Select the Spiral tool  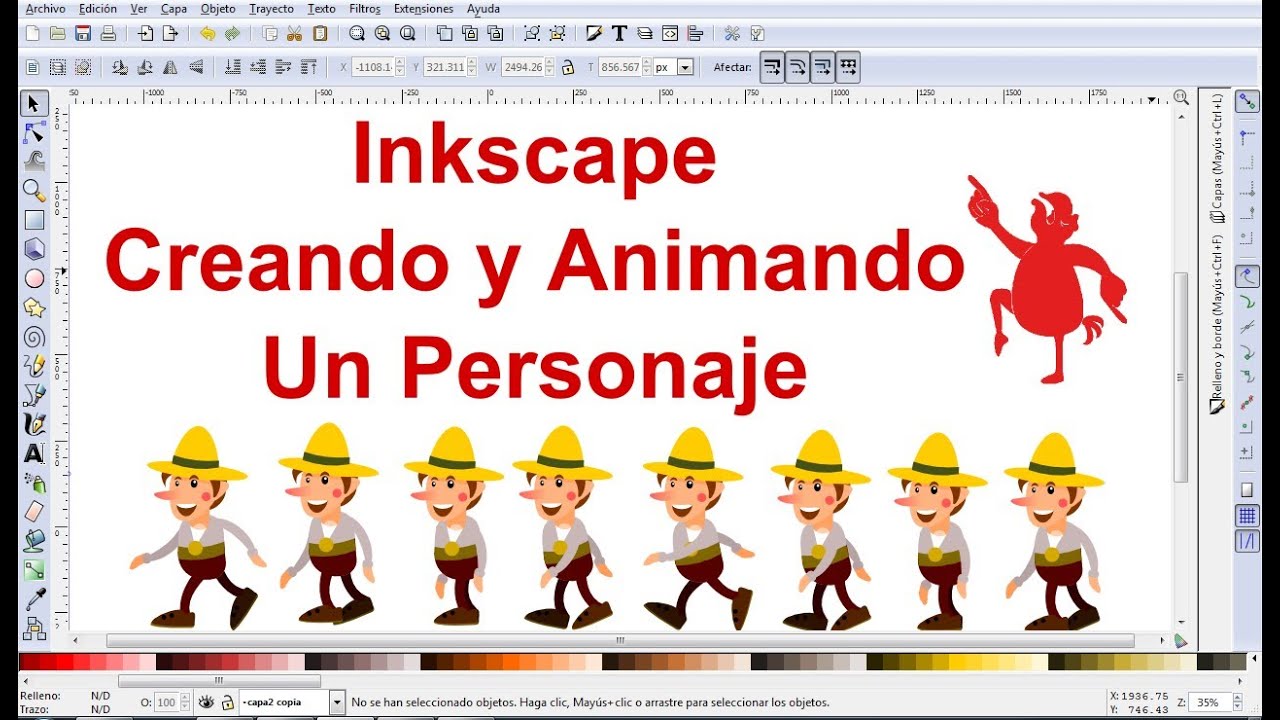coord(34,337)
